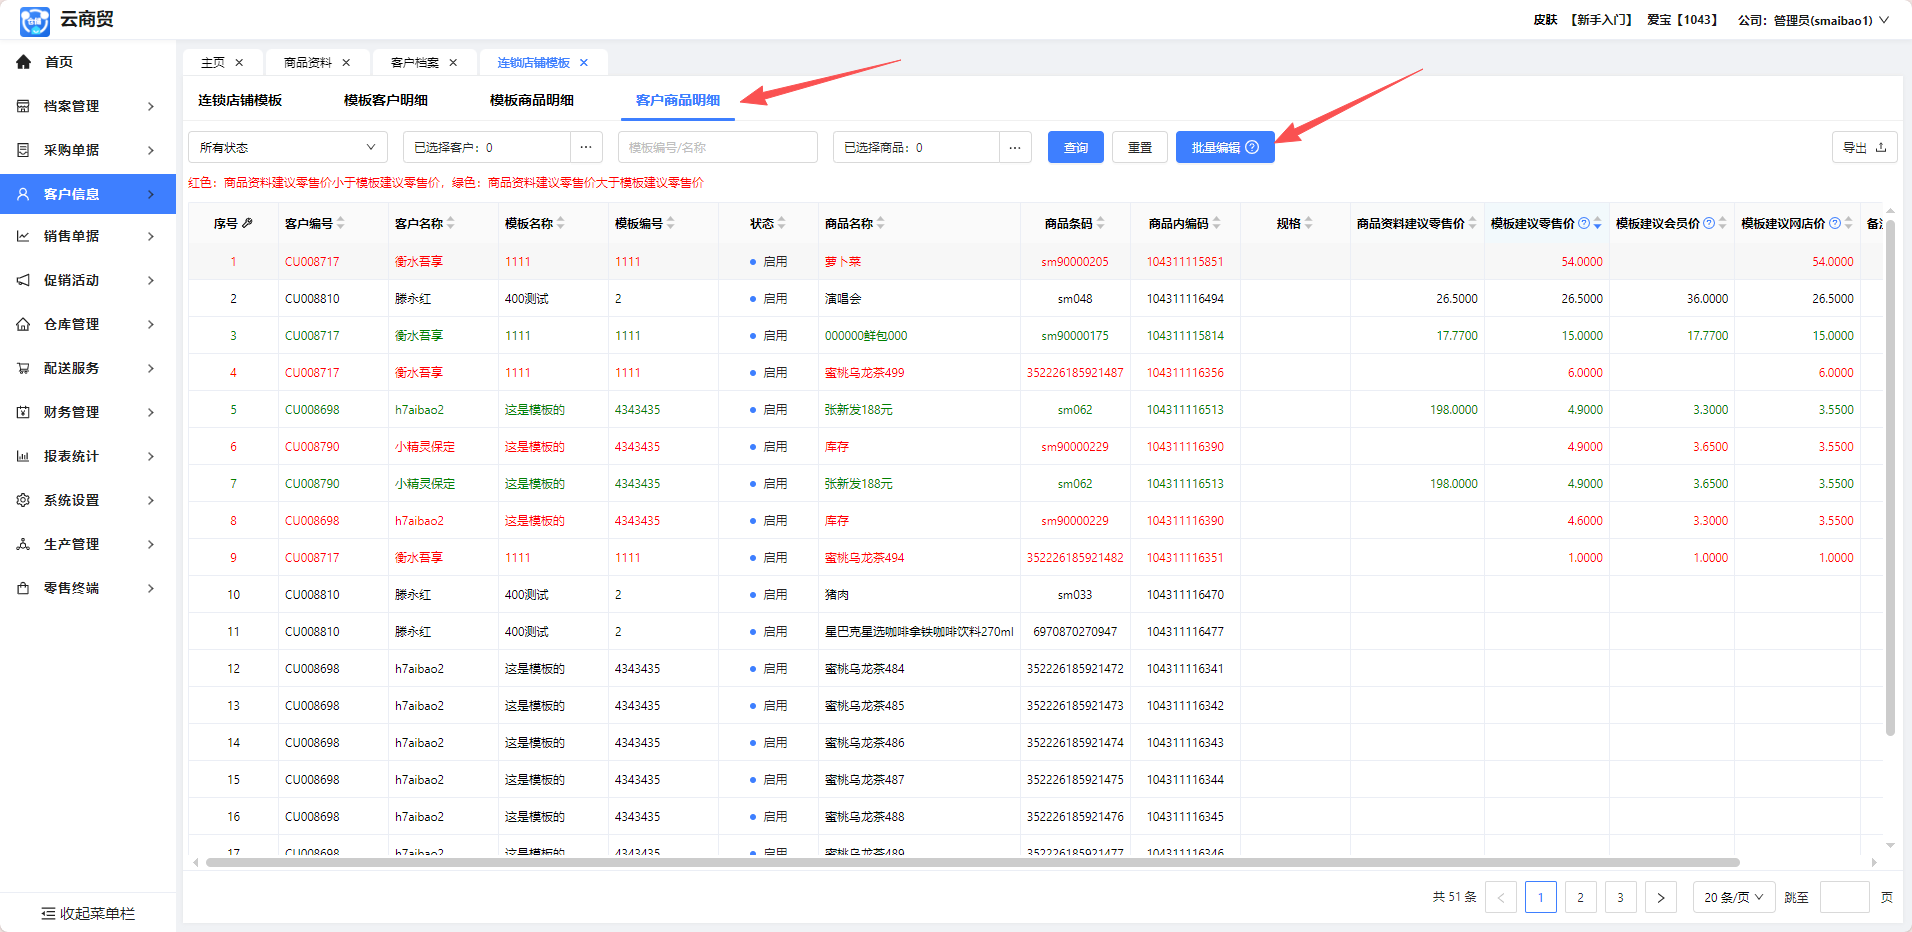Click the product name 蜜桃乌龙茶499
This screenshot has height=932, width=1912.
click(864, 373)
